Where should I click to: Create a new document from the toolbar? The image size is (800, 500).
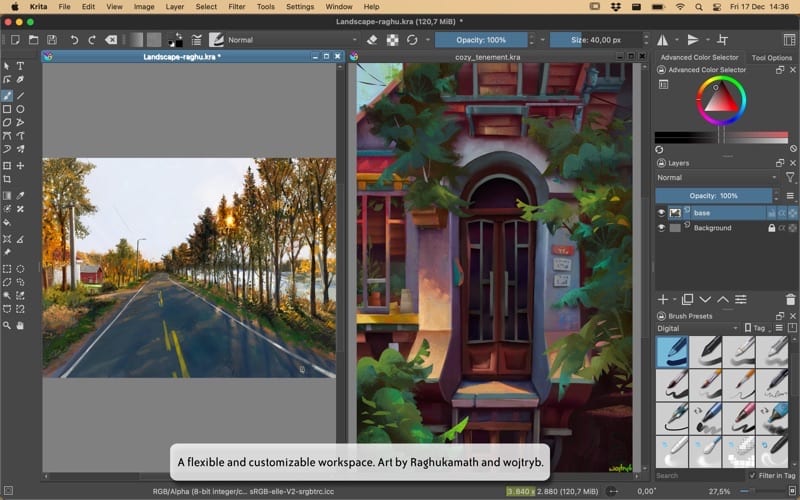(15, 40)
